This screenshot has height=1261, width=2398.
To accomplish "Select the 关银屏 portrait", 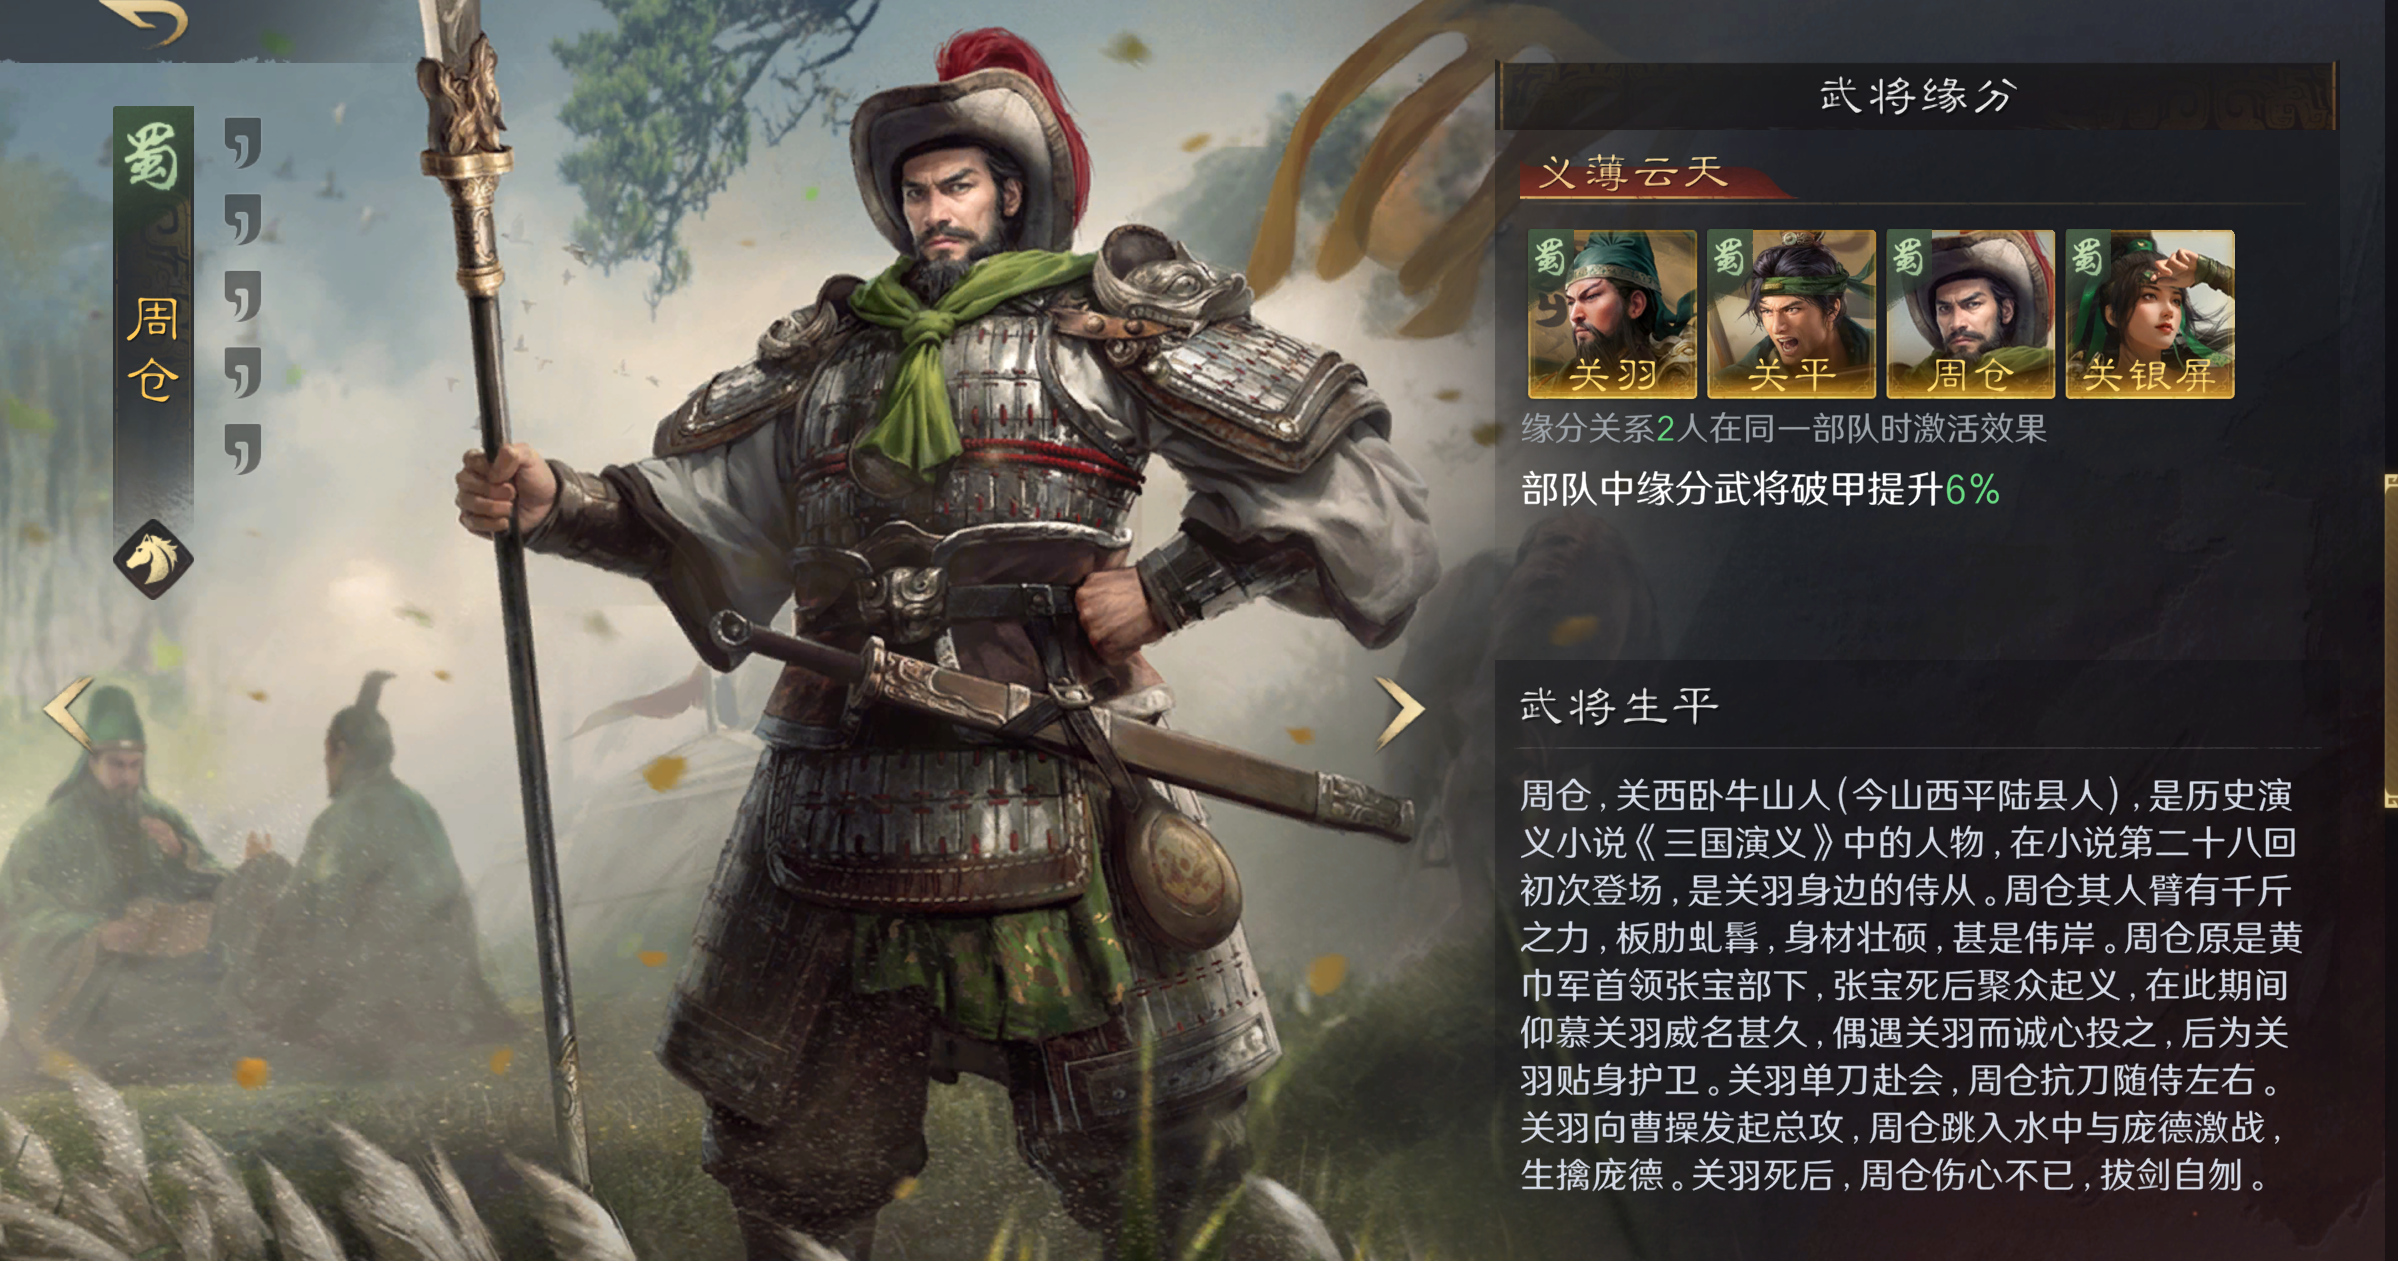I will [x=2150, y=314].
